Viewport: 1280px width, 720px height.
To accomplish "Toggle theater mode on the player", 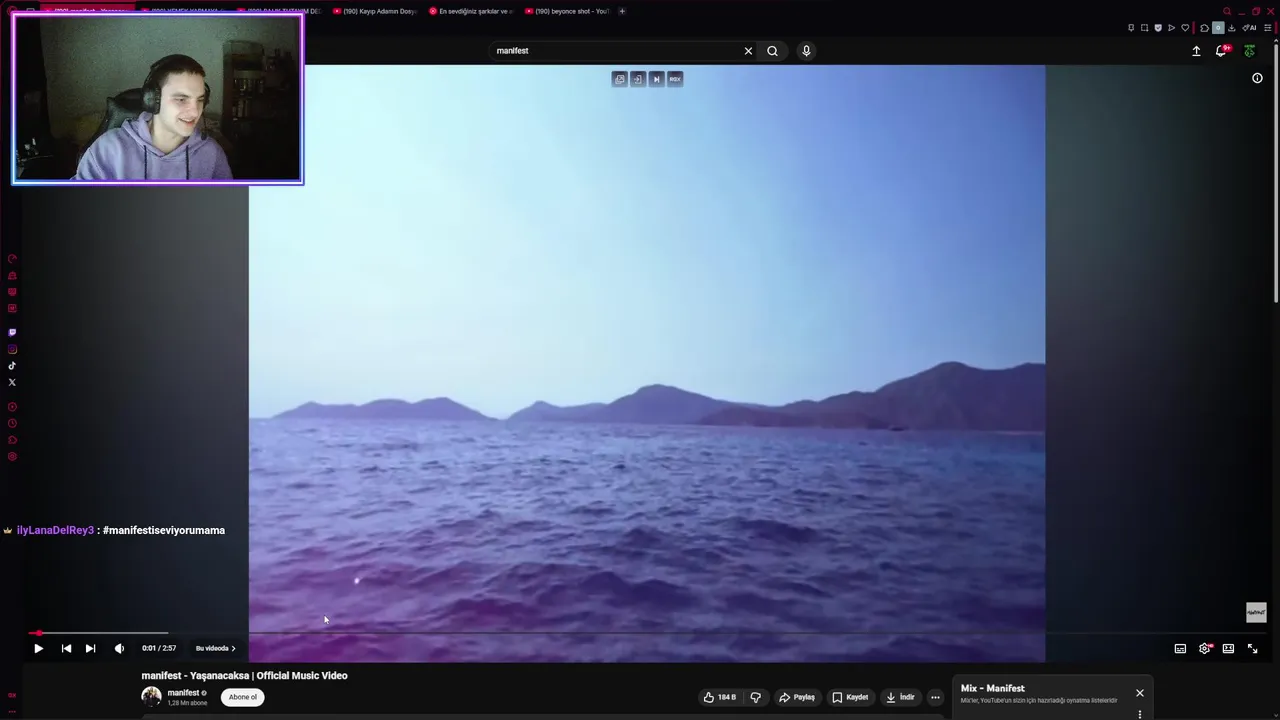I will pos(1228,648).
